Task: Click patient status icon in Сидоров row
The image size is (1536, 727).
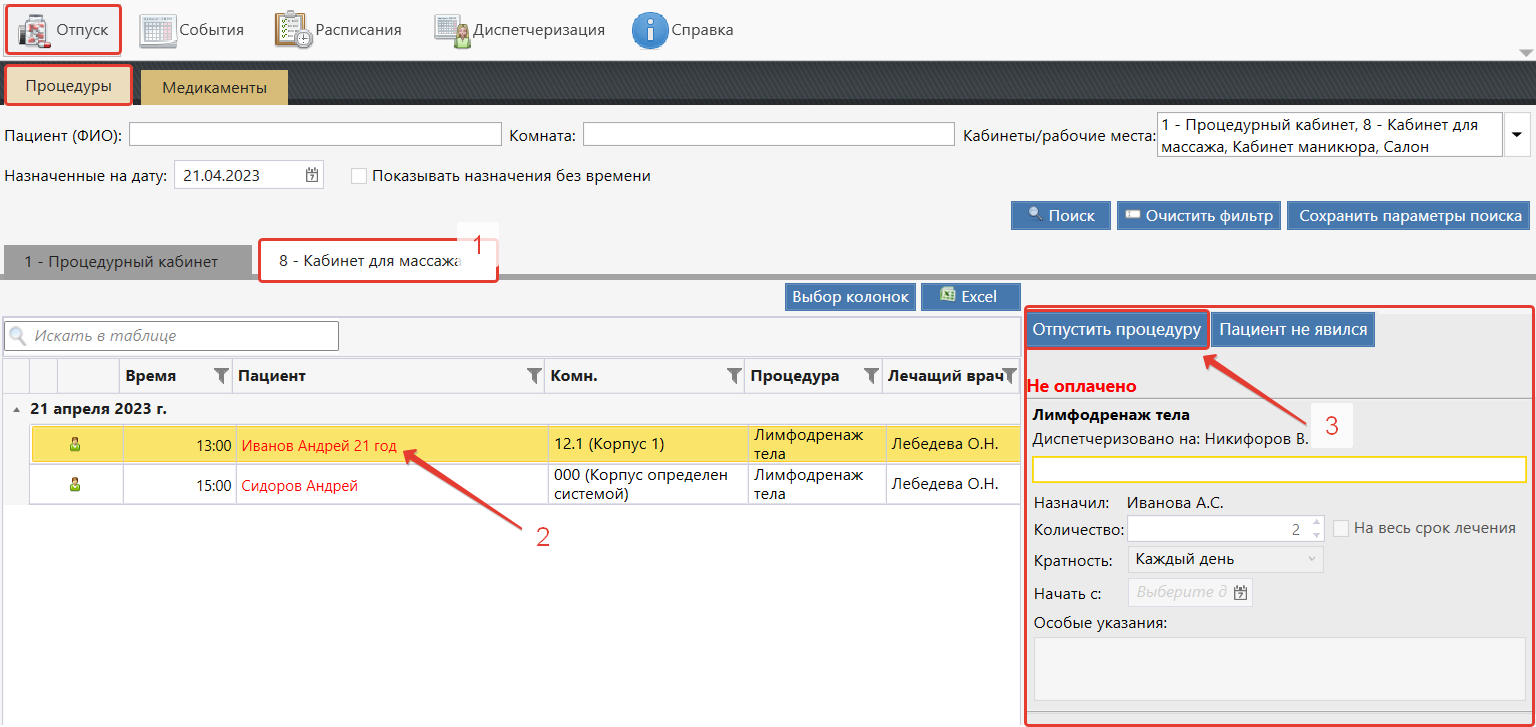Action: (75, 485)
